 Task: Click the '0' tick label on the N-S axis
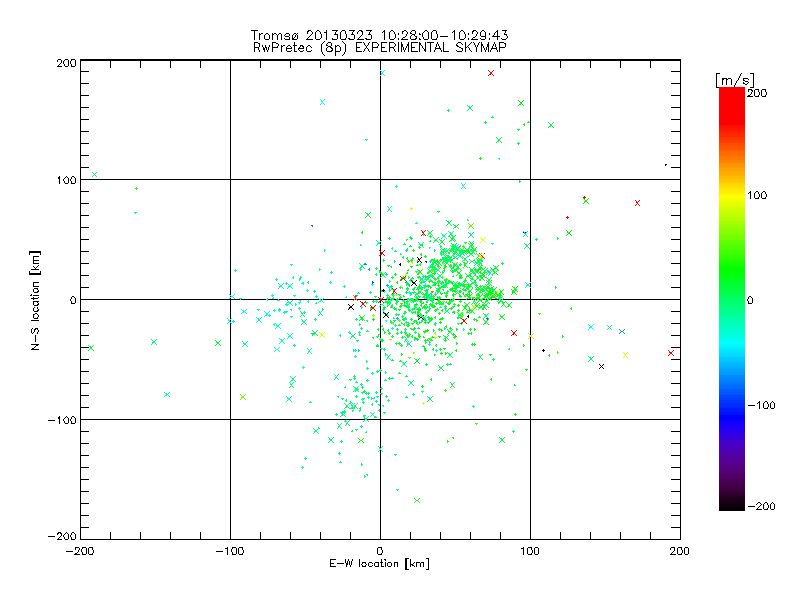[73, 300]
